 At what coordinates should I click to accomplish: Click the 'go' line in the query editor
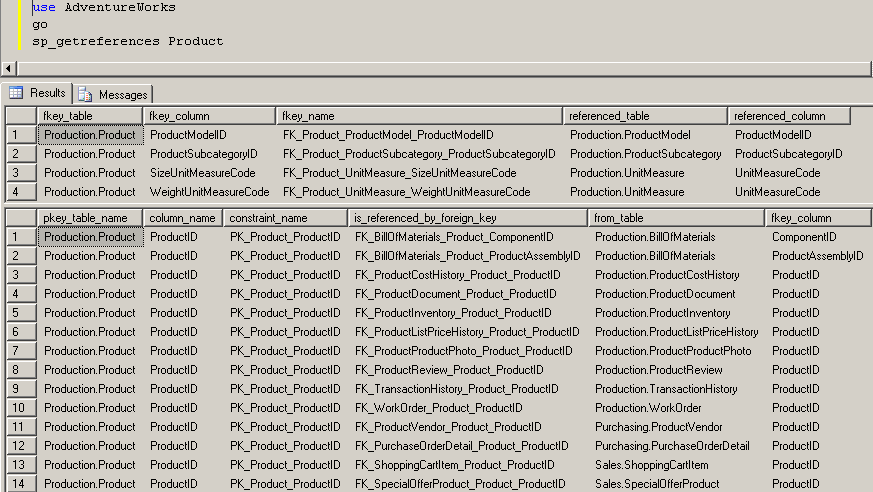40,24
